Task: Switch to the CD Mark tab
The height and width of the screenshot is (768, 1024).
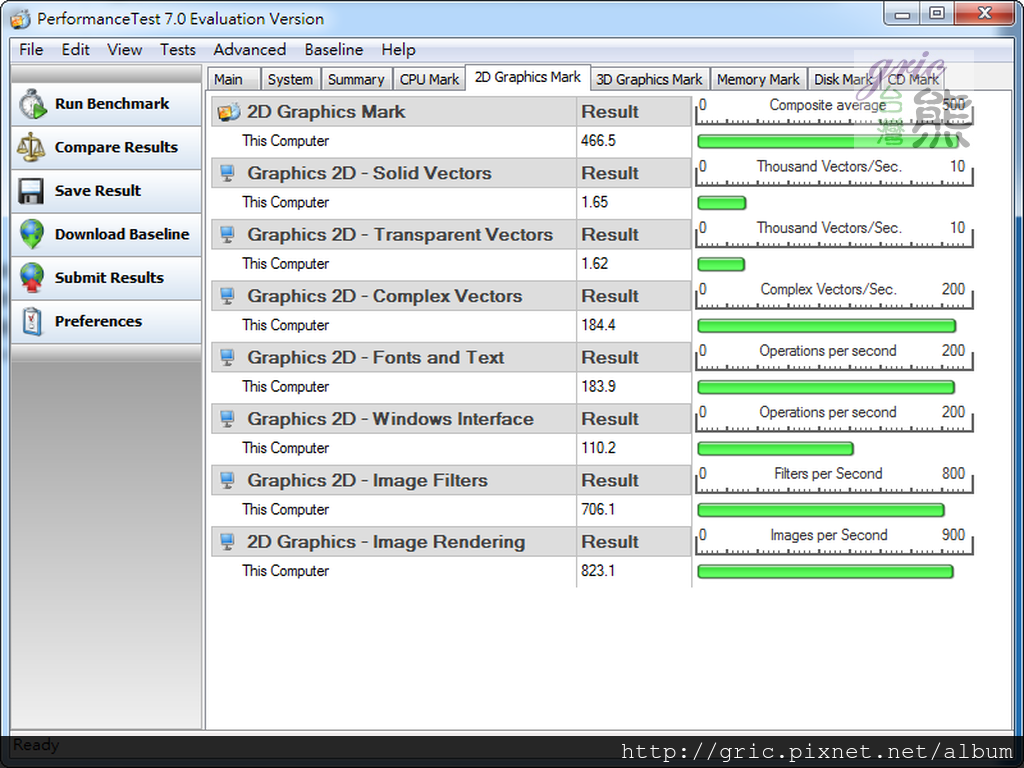Action: pos(913,80)
